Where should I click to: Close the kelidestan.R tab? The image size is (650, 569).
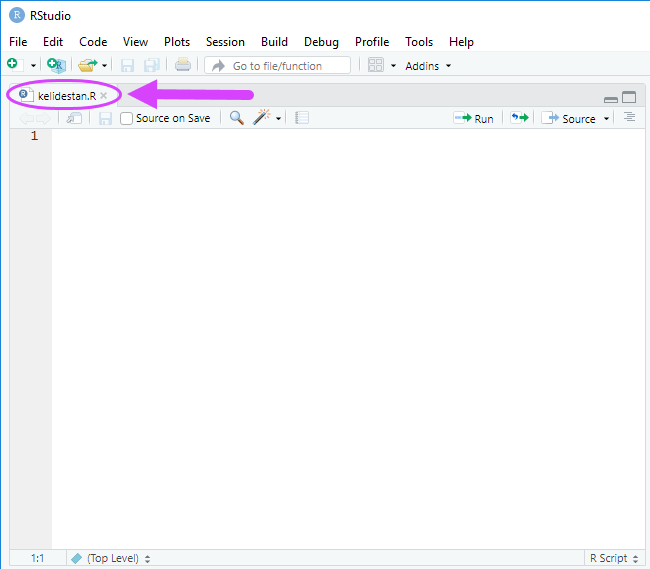[104, 96]
